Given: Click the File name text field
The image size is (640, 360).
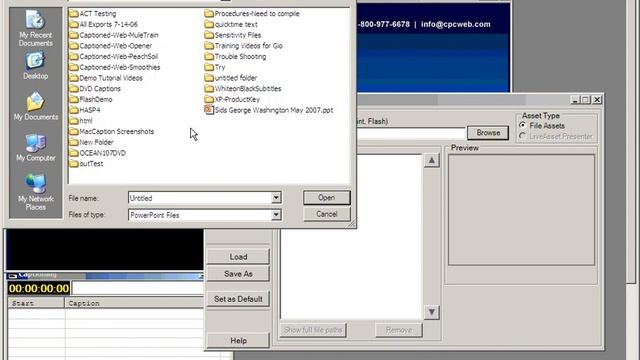Looking at the screenshot, I should [200, 198].
